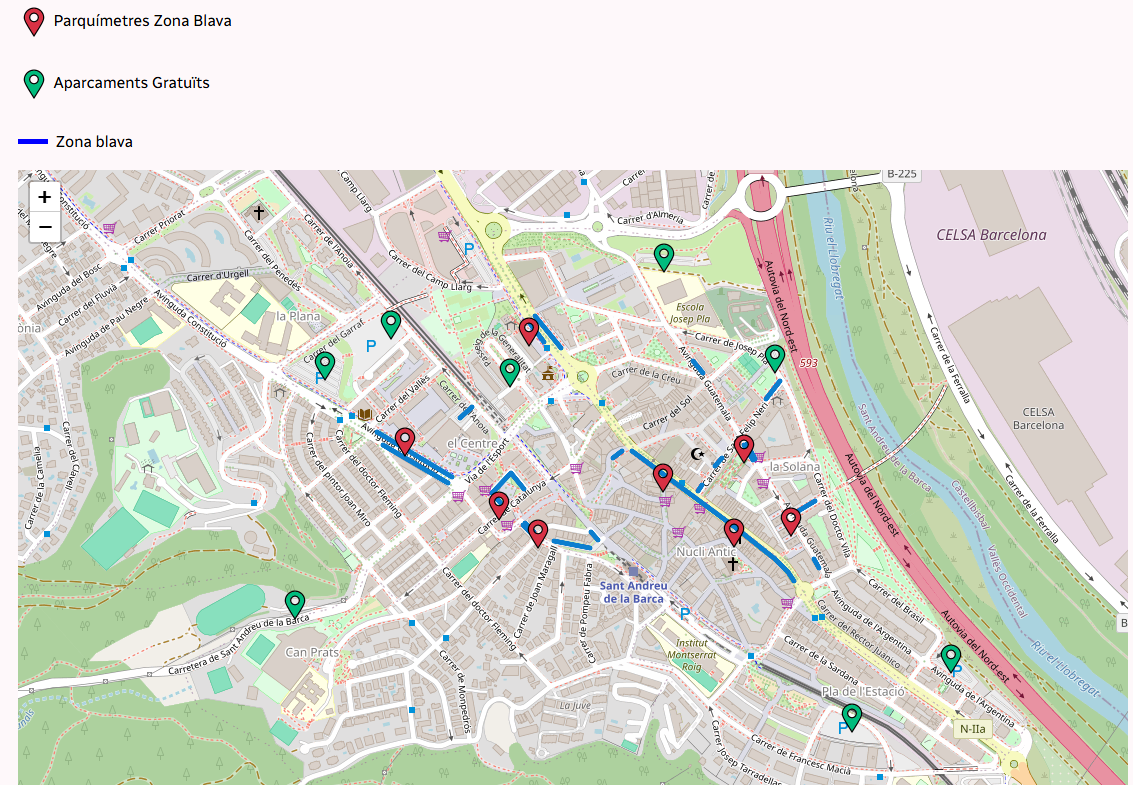
Task: Open green marker at la Plana parking lot
Action: click(391, 324)
